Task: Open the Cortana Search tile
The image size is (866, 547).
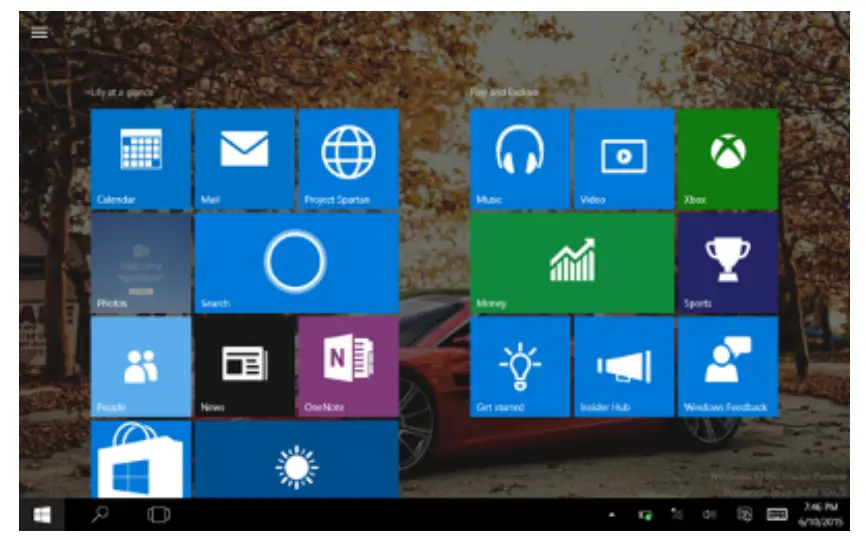Action: pos(297,263)
